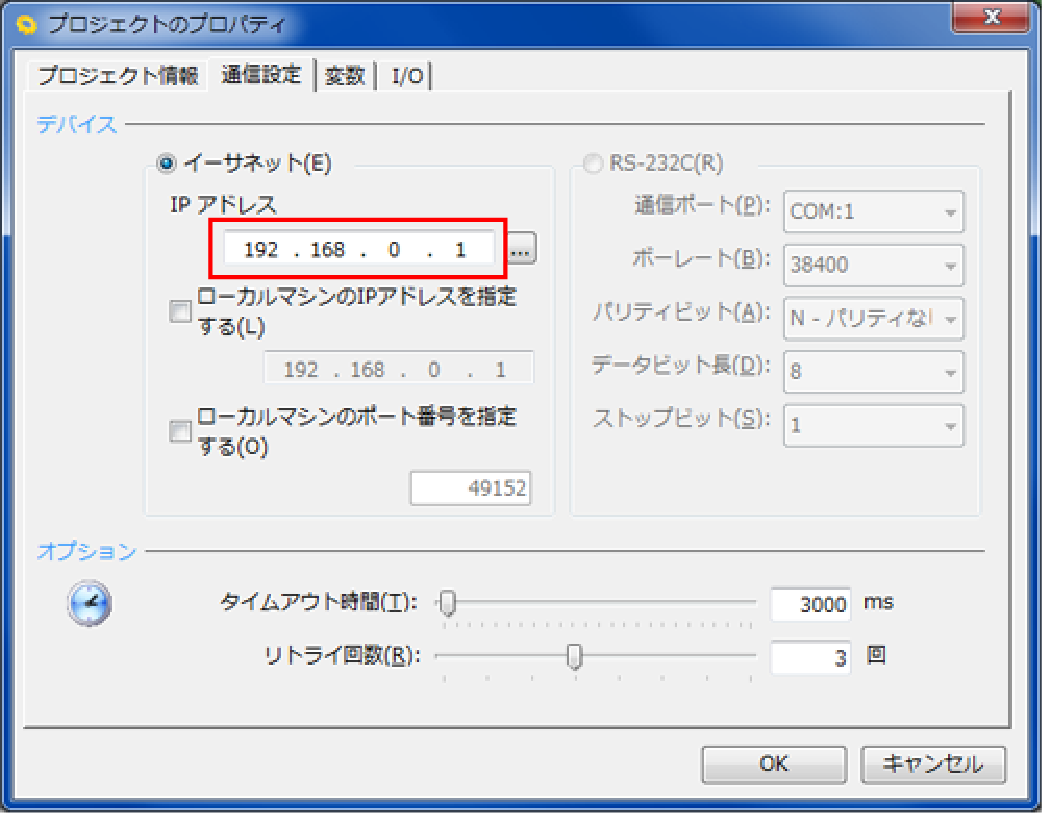The width and height of the screenshot is (1042, 813).
Task: Open the パリティビット dropdown list
Action: (873, 319)
